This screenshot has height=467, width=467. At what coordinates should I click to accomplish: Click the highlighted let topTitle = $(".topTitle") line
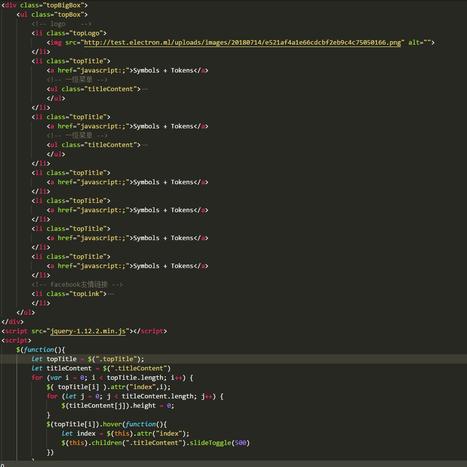click(88, 359)
